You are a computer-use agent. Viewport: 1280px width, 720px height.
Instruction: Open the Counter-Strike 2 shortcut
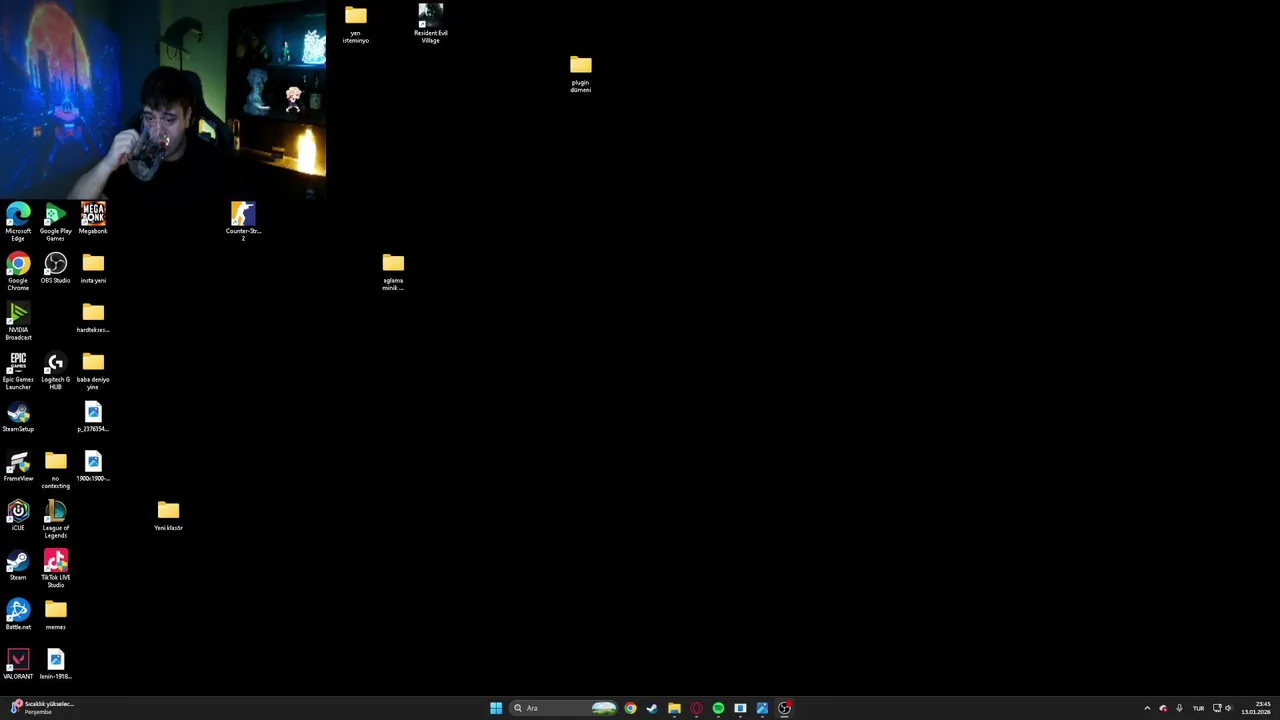pos(243,221)
